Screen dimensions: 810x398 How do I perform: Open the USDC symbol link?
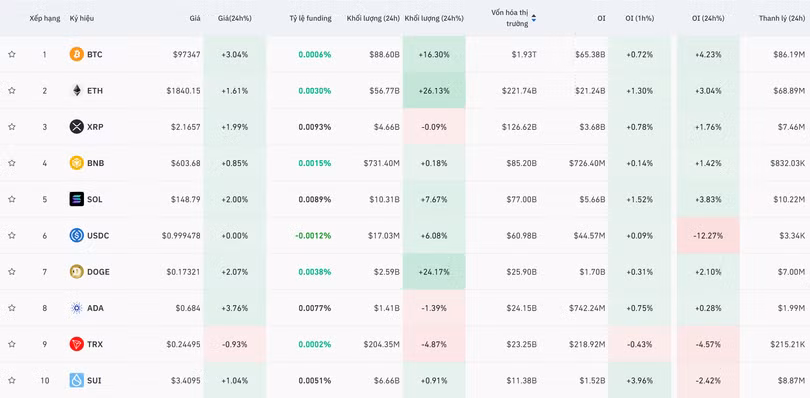coord(98,235)
